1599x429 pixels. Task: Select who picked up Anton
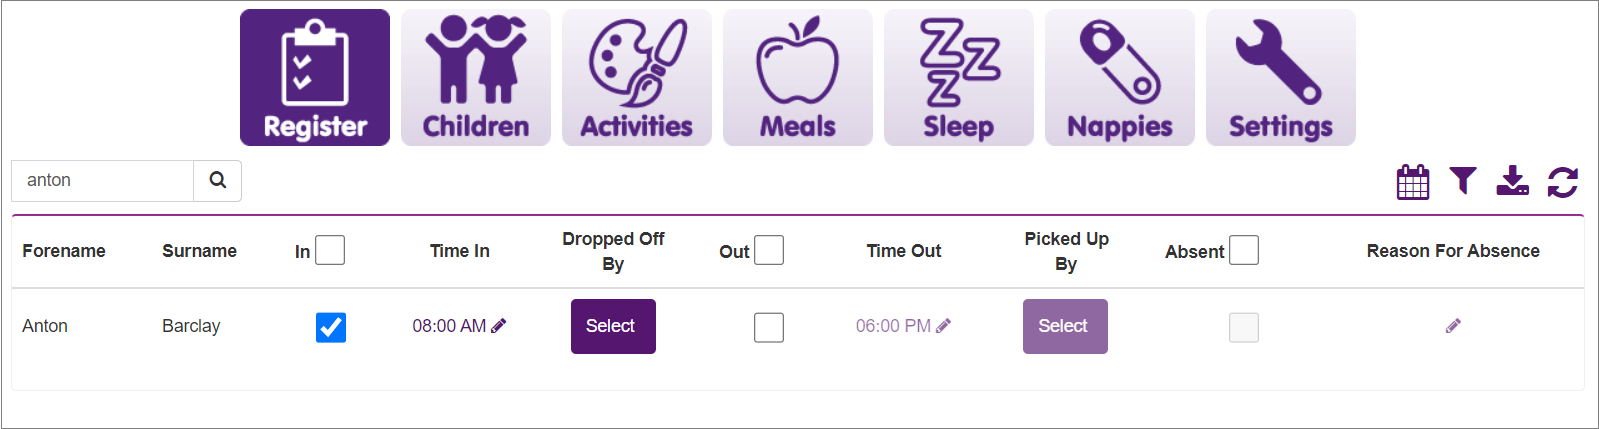1065,326
